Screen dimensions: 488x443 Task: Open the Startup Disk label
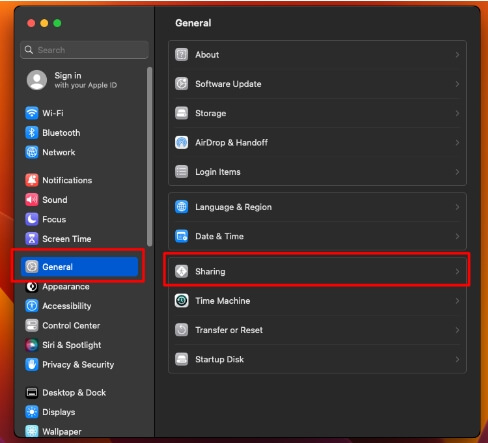coord(219,359)
